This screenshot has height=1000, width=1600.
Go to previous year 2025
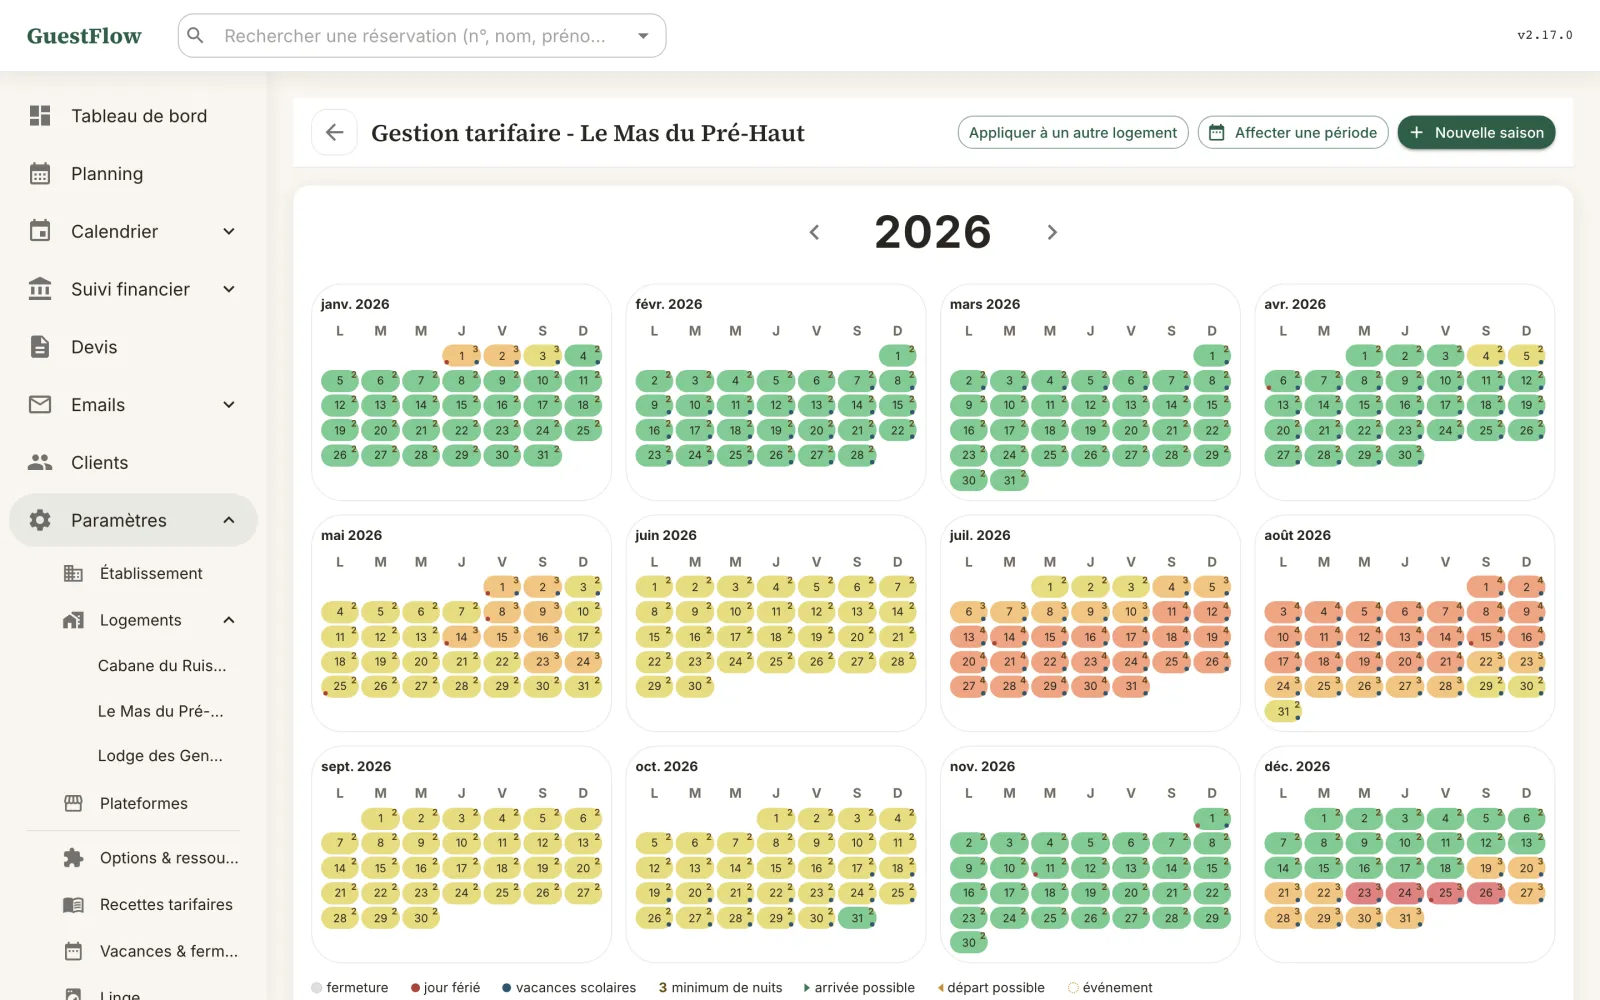(x=814, y=232)
